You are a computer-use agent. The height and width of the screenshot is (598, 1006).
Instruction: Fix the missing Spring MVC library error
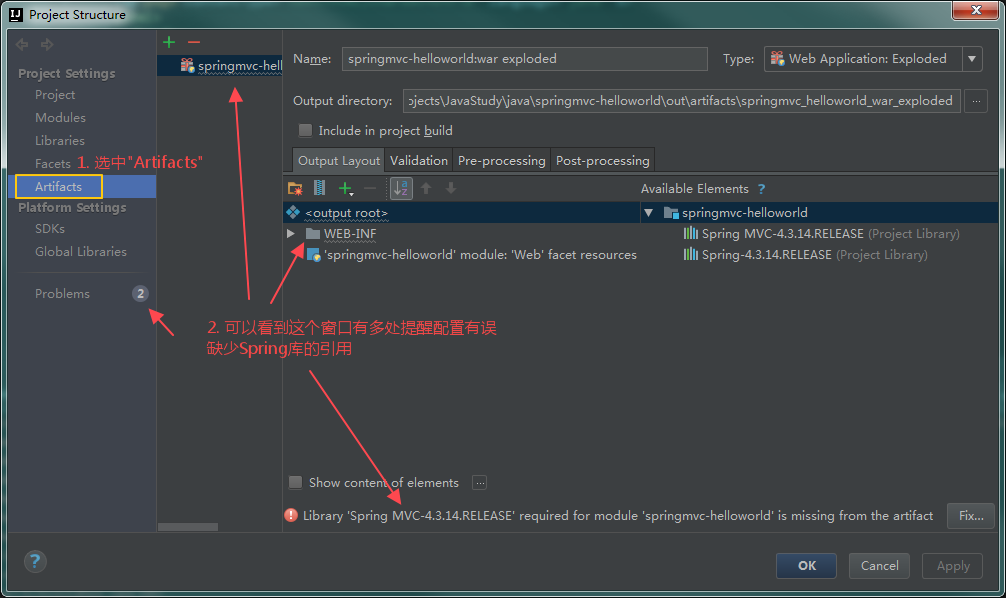click(969, 515)
